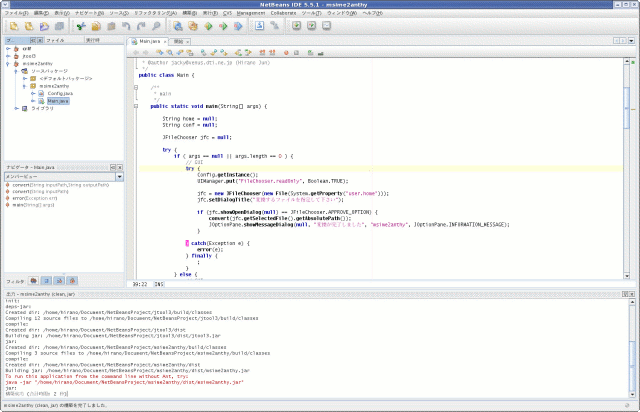Image resolution: width=640 pixels, height=412 pixels.
Task: Click the Redo arrow in main toolbar
Action: click(x=142, y=26)
